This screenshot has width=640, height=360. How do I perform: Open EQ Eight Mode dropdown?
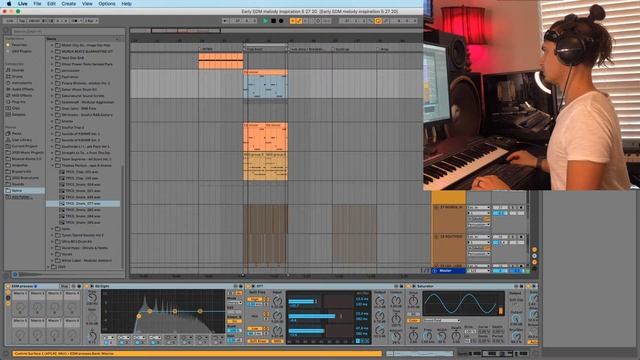234,303
